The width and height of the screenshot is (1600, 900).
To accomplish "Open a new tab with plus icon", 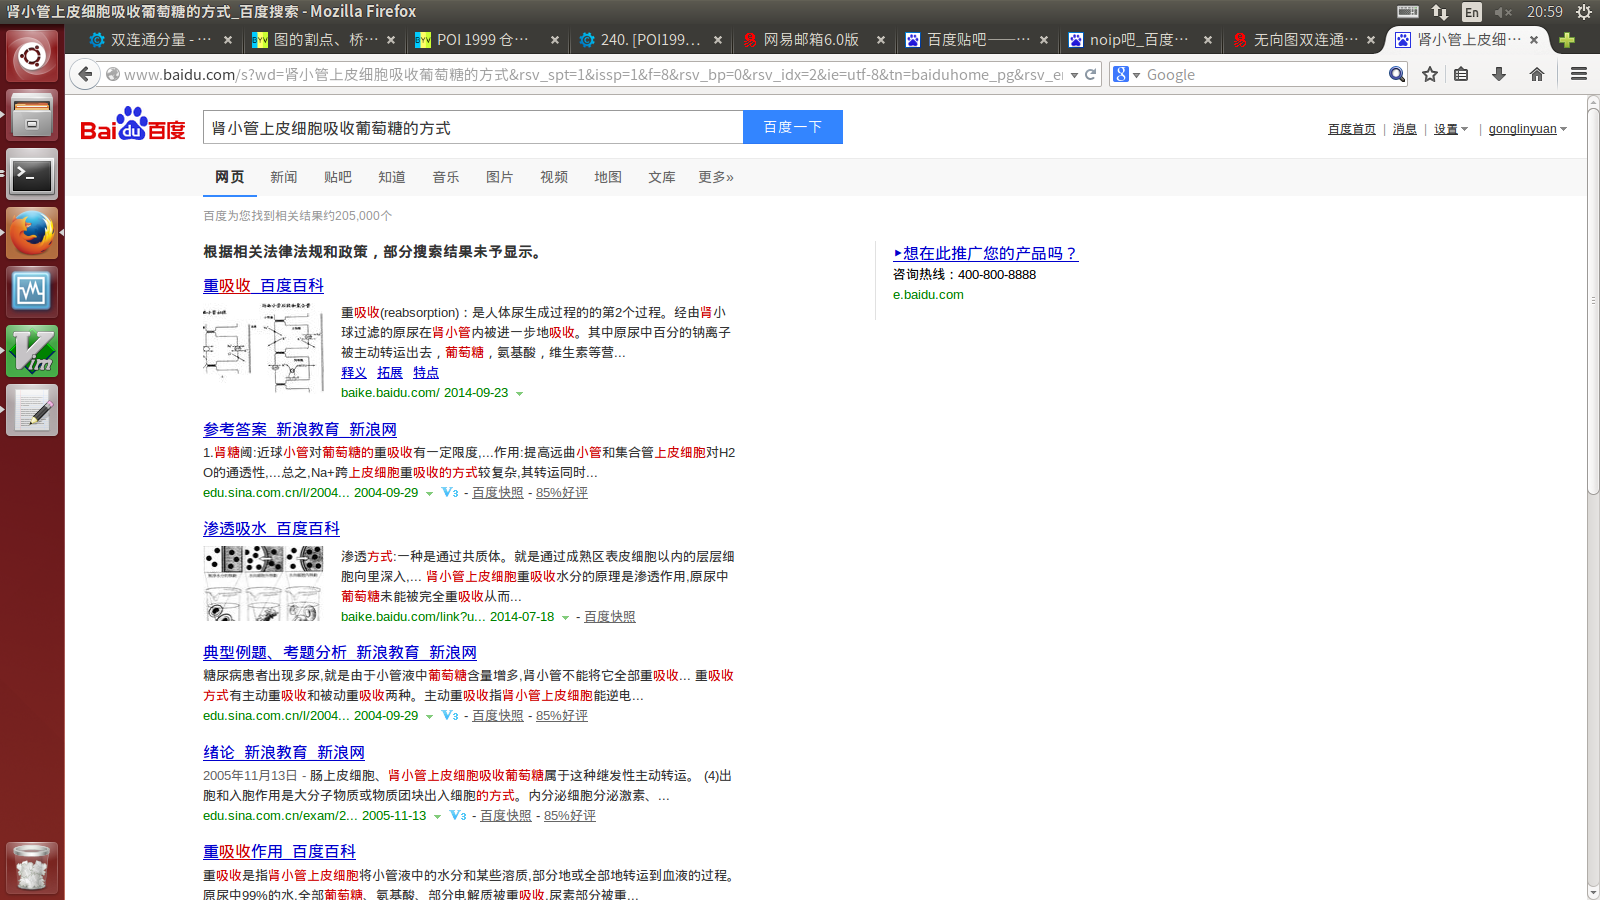I will [x=1567, y=40].
